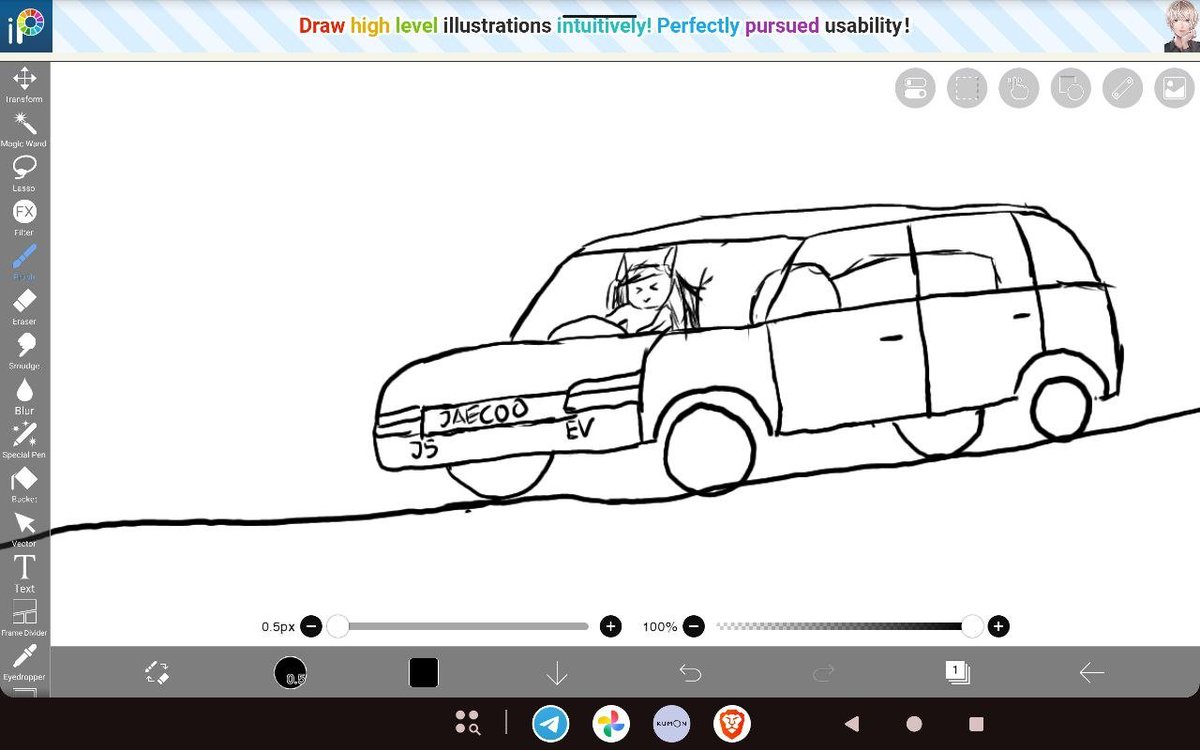
Task: Select the Brush tool
Action: coord(24,262)
